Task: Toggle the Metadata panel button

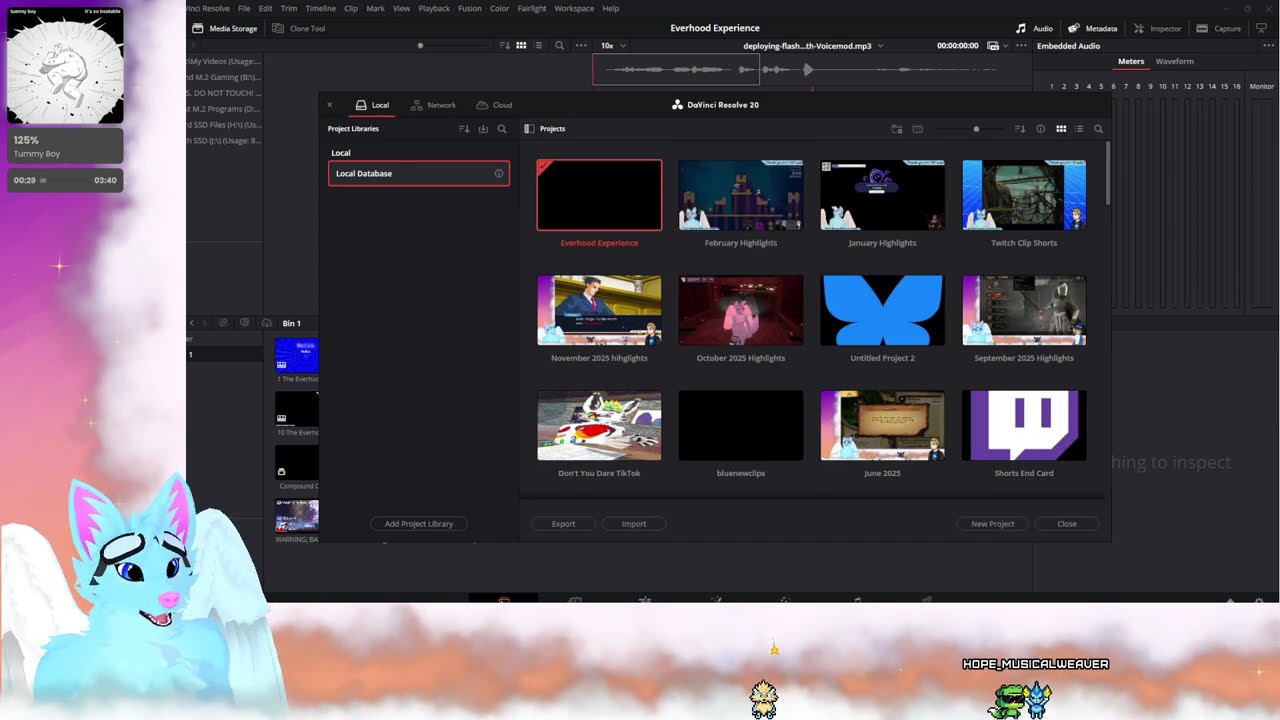Action: [1092, 28]
